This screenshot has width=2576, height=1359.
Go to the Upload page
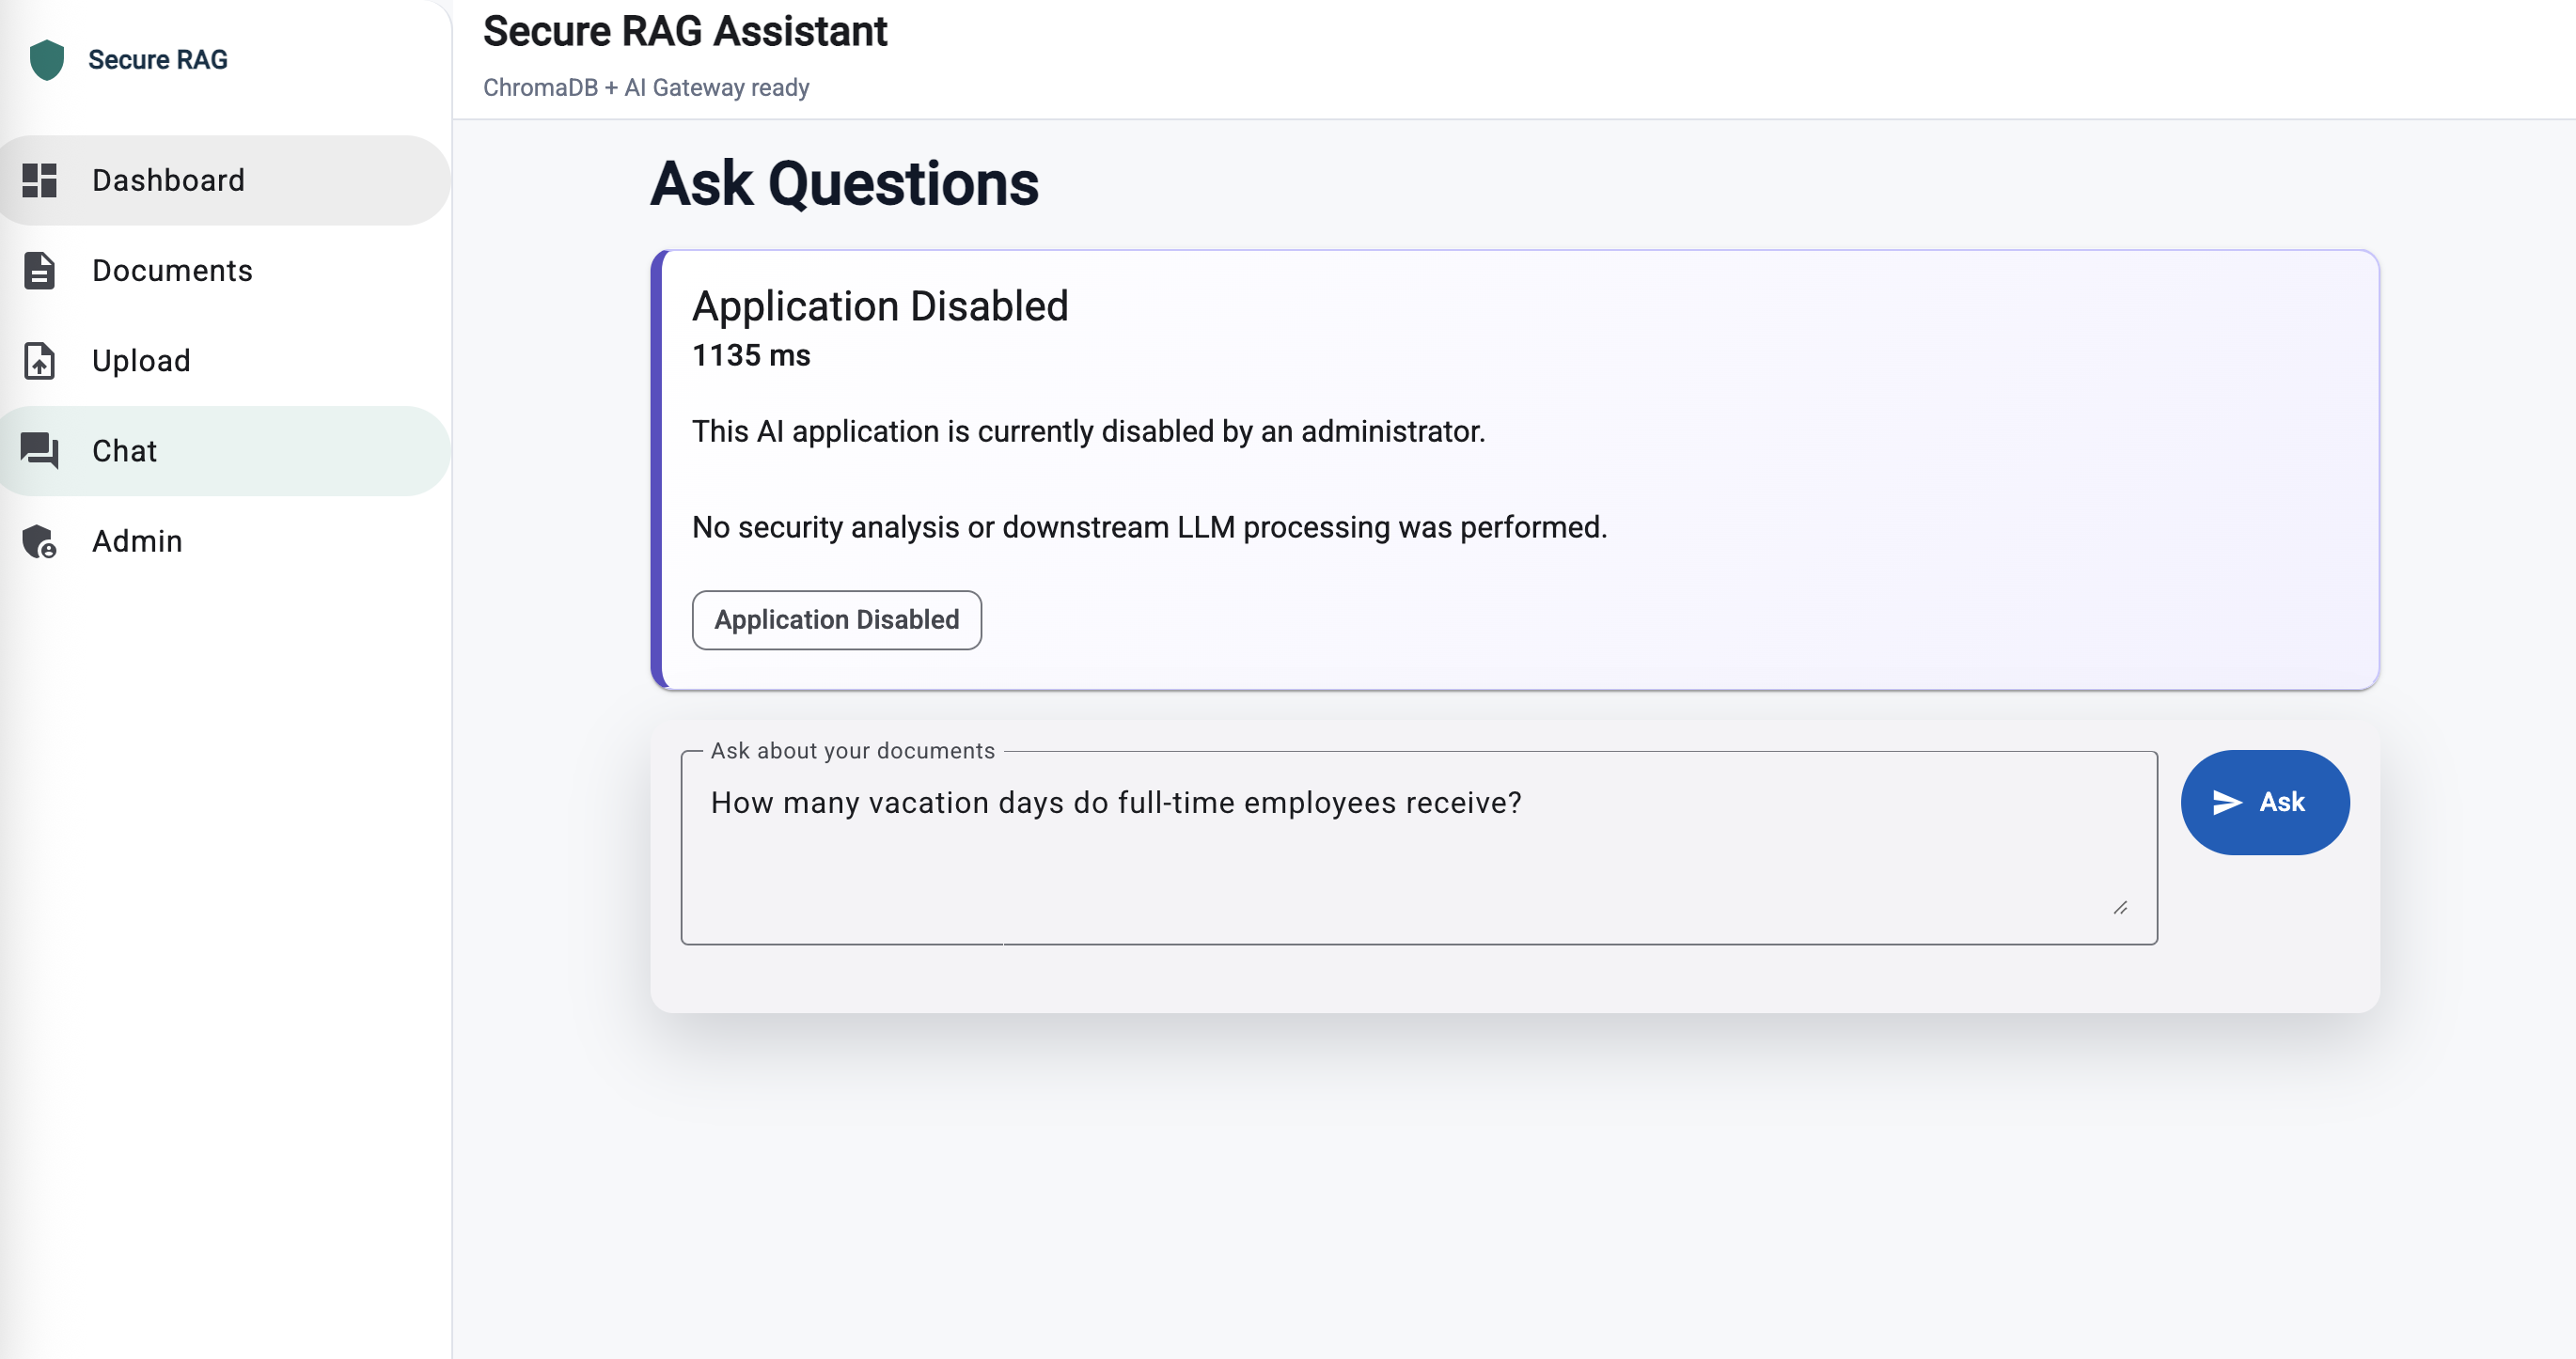point(225,360)
